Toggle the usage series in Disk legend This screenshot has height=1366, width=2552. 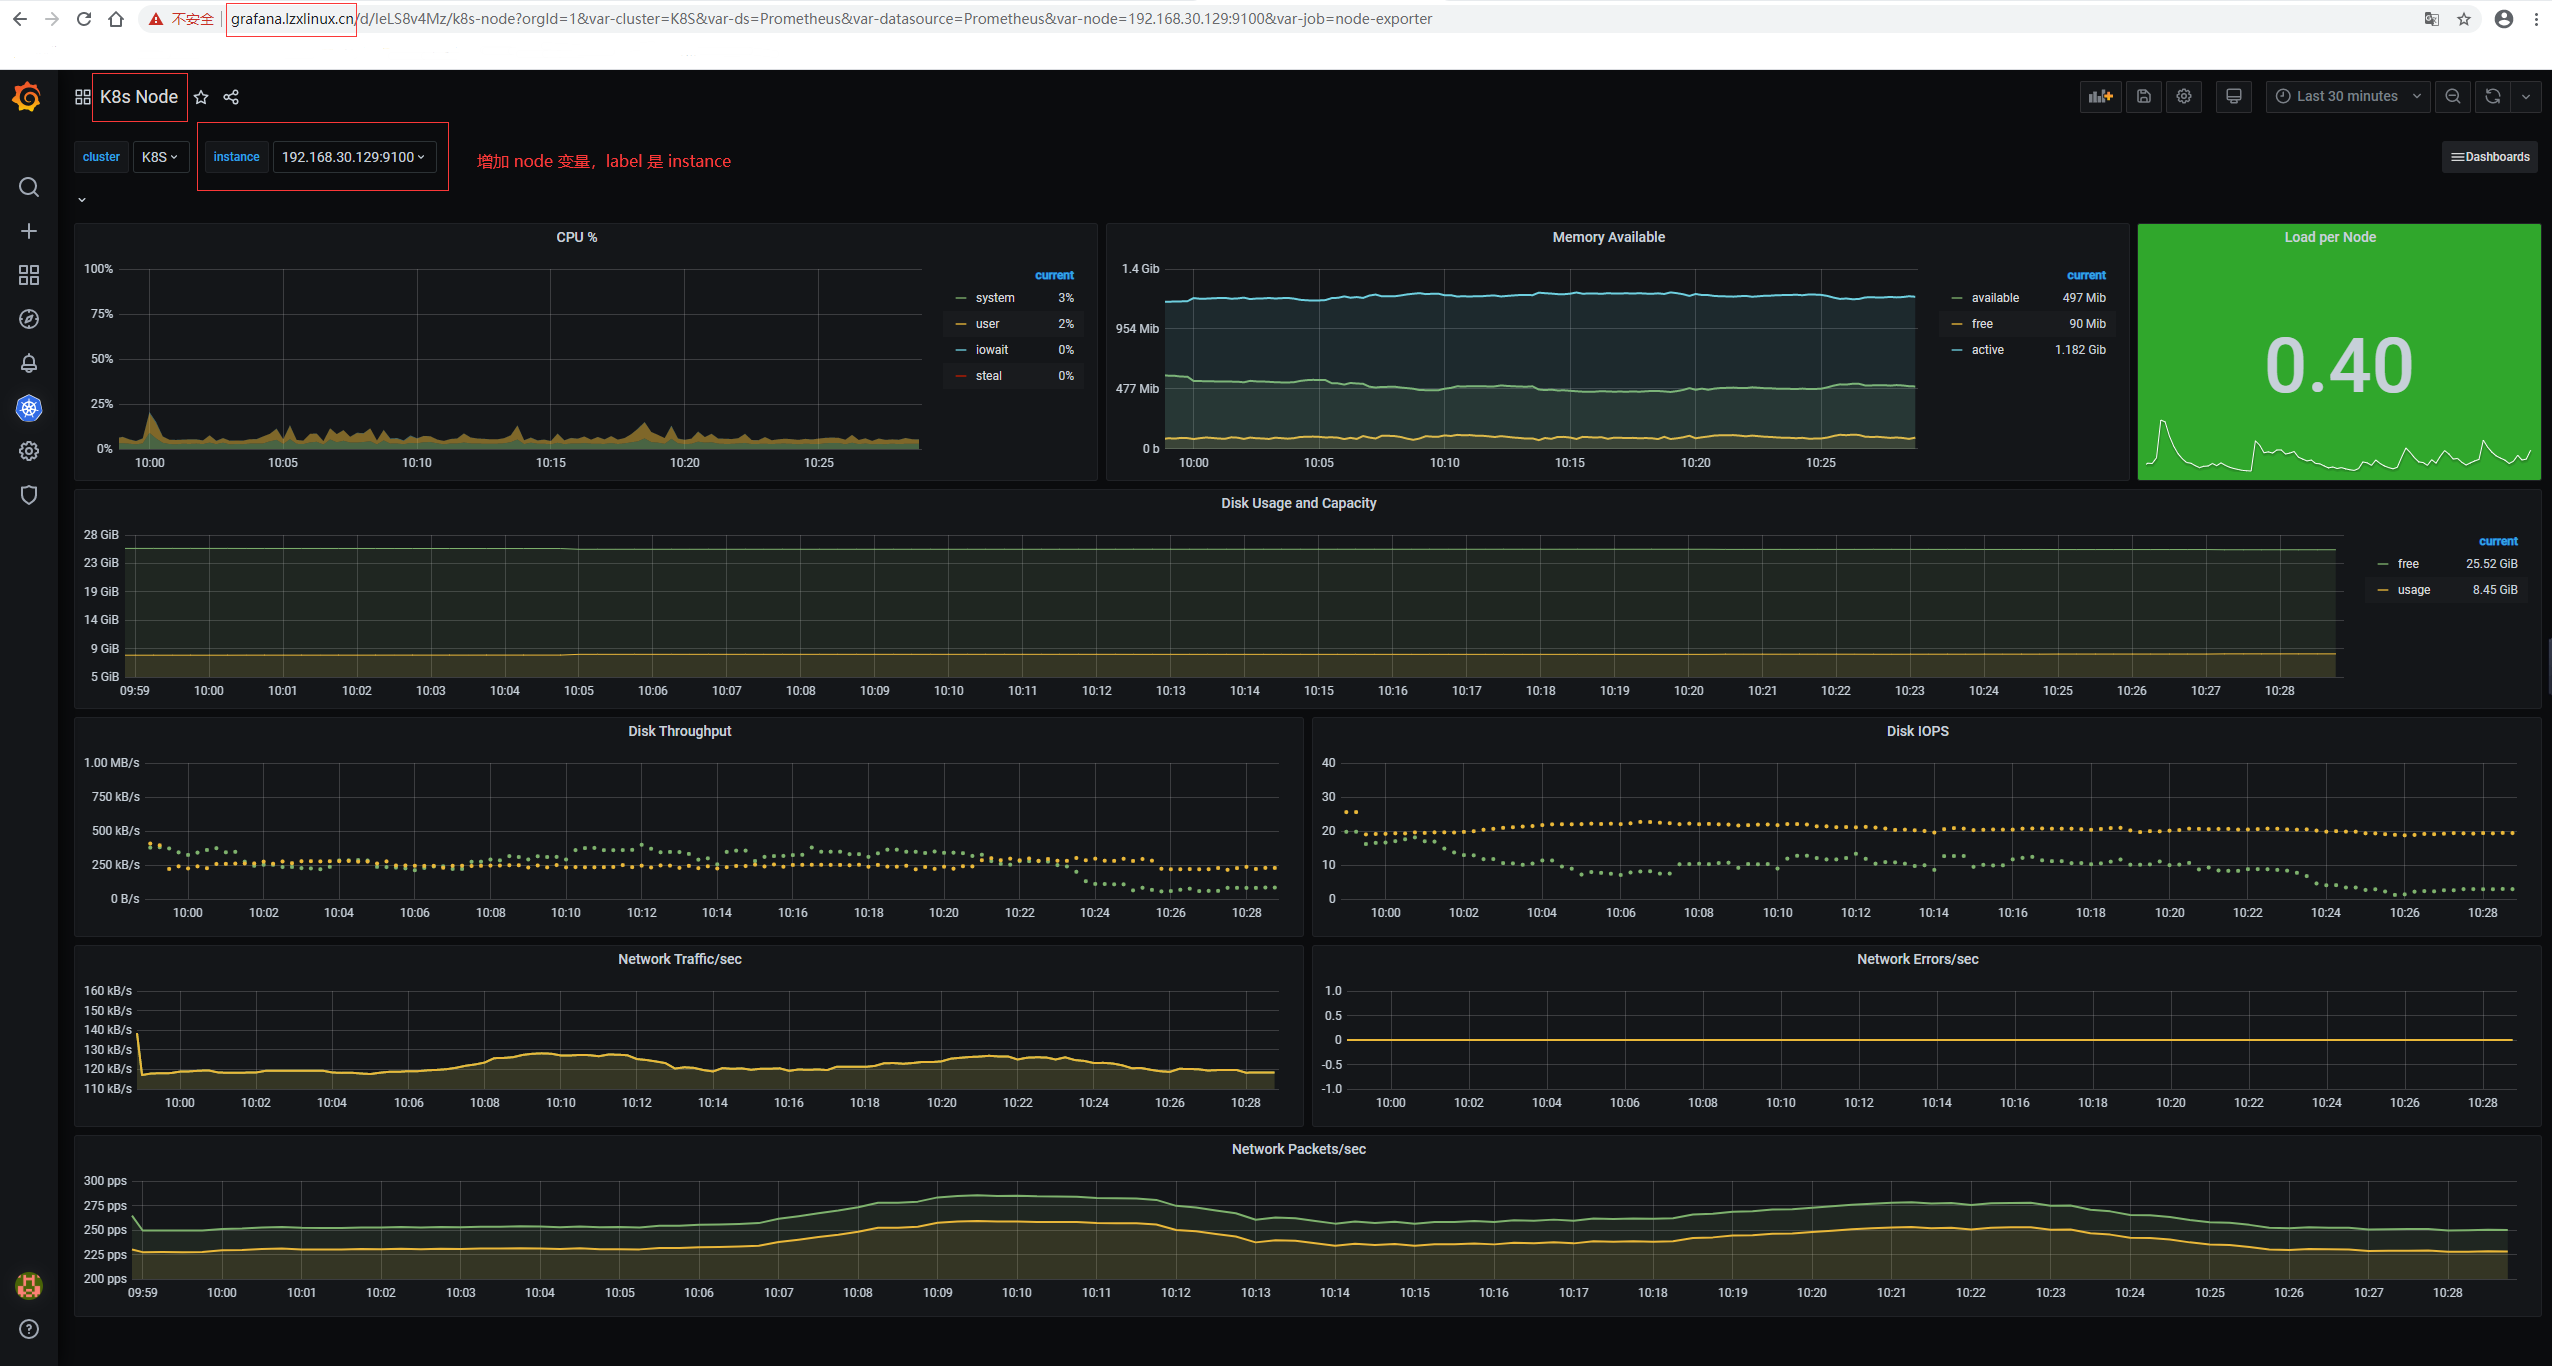pos(2413,590)
